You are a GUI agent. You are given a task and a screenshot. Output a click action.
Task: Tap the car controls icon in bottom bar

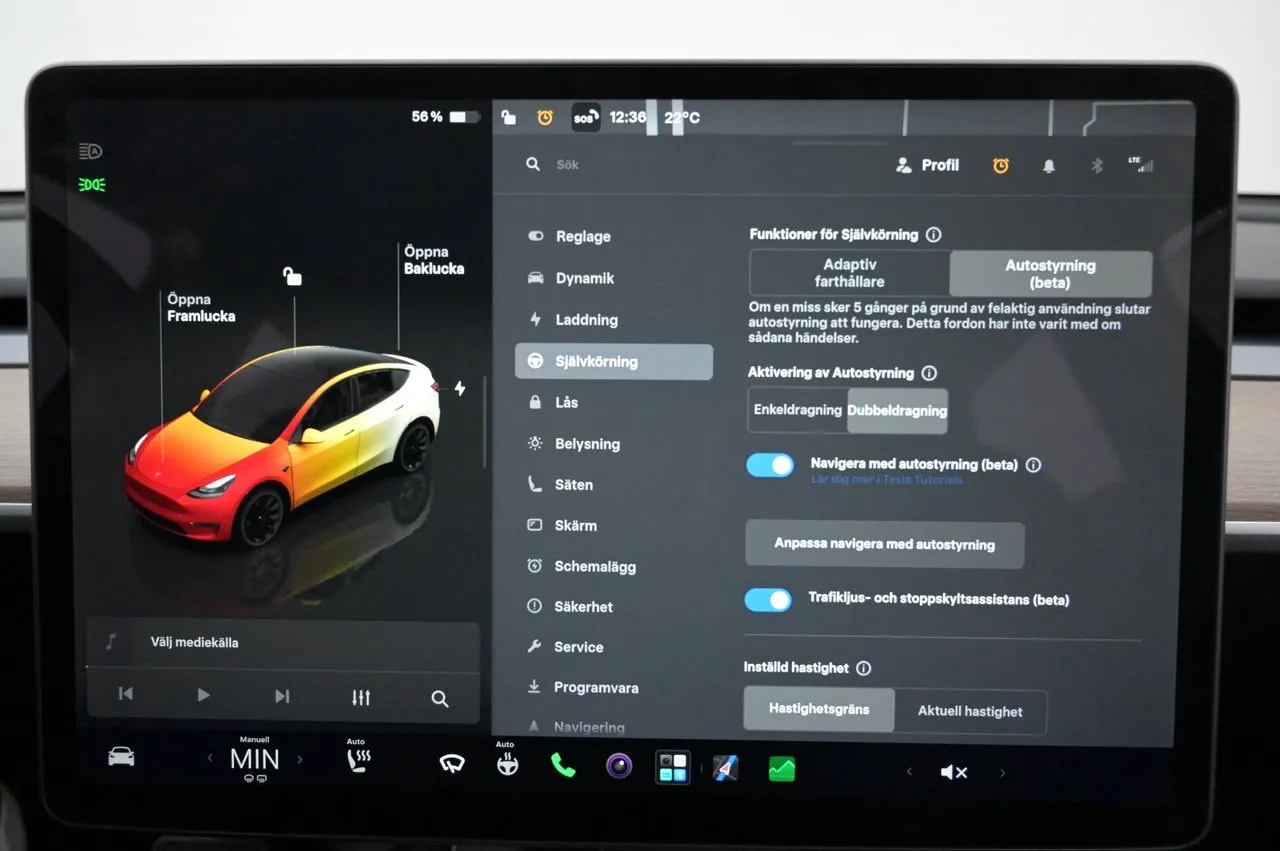click(121, 757)
